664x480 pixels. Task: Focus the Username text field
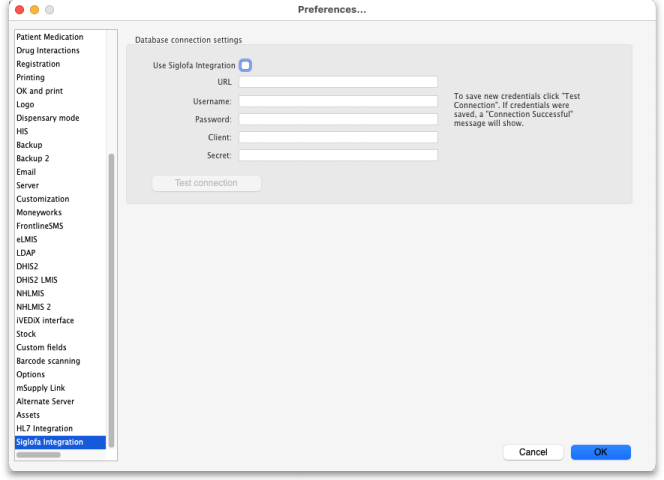click(337, 101)
